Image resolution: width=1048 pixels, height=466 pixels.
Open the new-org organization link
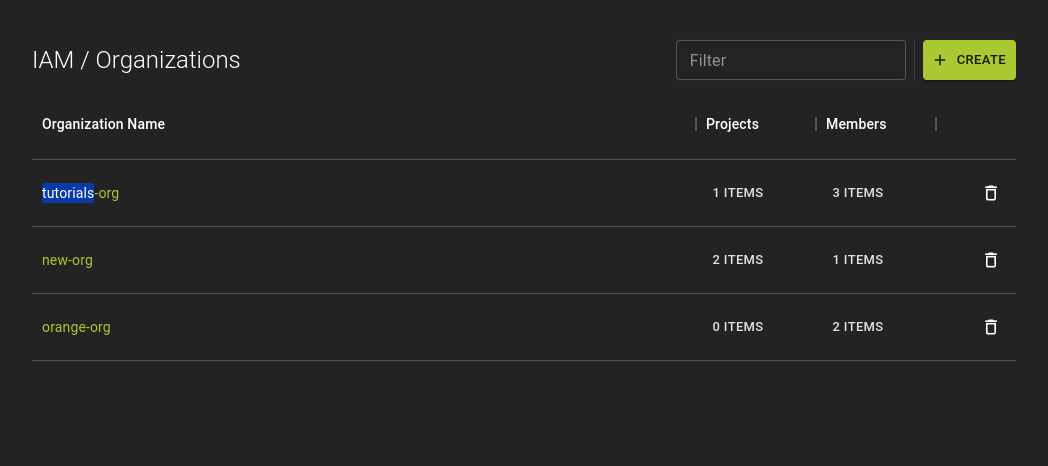point(67,260)
